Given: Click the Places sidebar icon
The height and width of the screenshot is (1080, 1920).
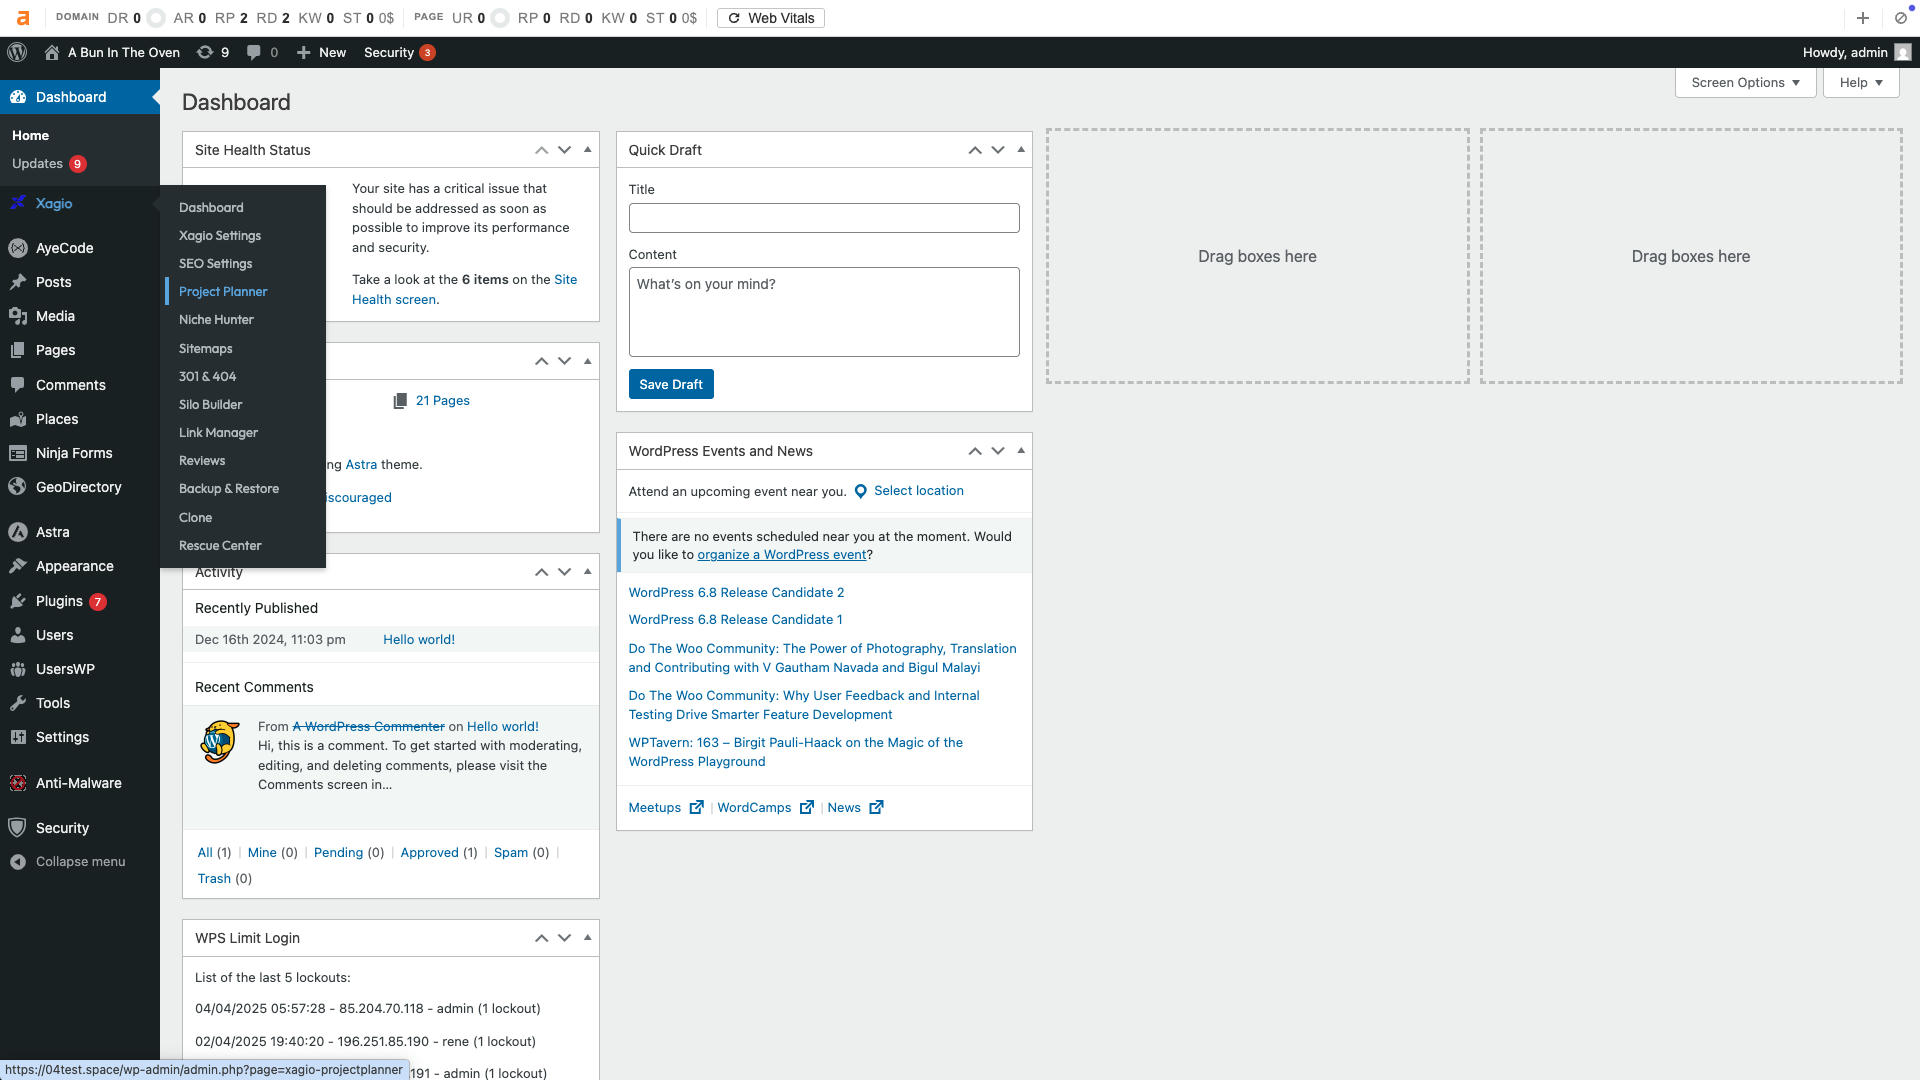Looking at the screenshot, I should click(18, 419).
